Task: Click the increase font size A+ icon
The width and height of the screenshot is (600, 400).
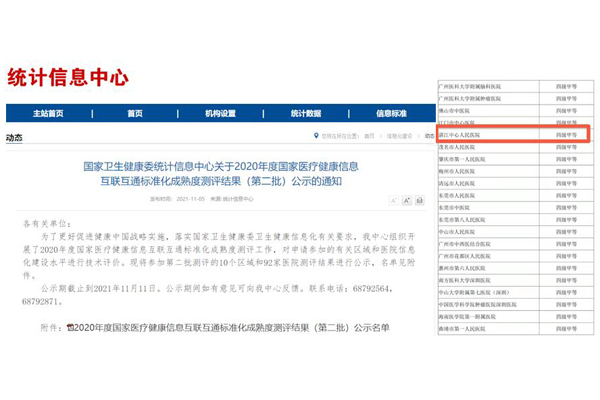Action: click(x=407, y=200)
